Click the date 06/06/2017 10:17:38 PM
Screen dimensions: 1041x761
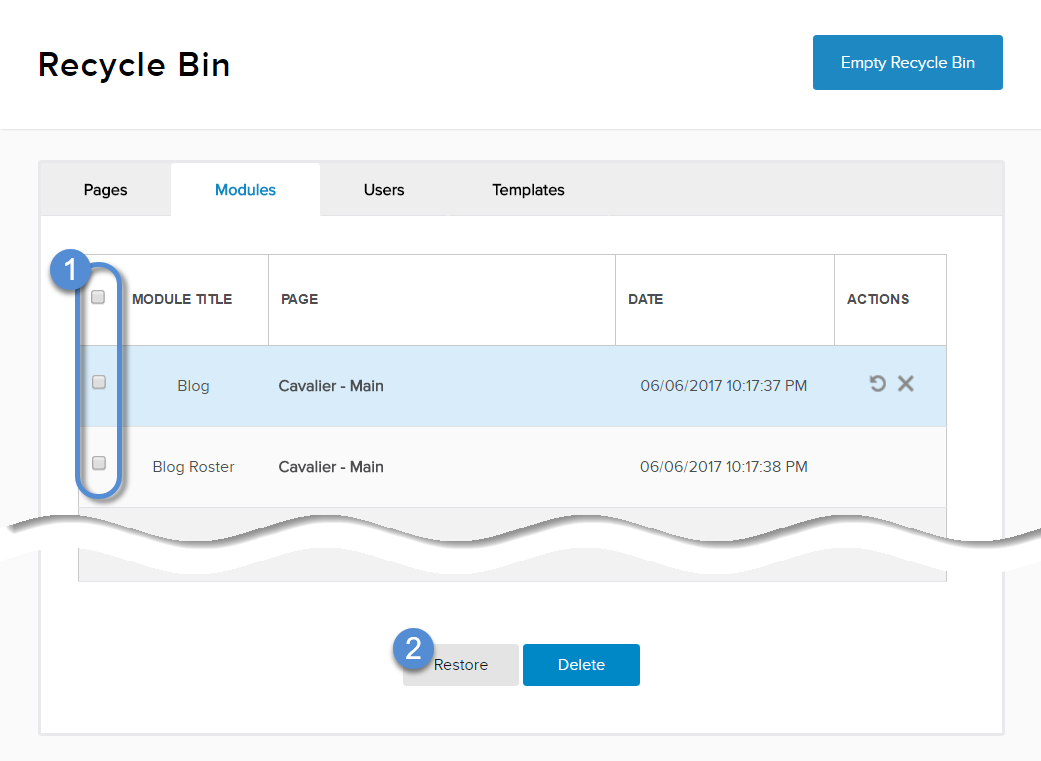724,467
